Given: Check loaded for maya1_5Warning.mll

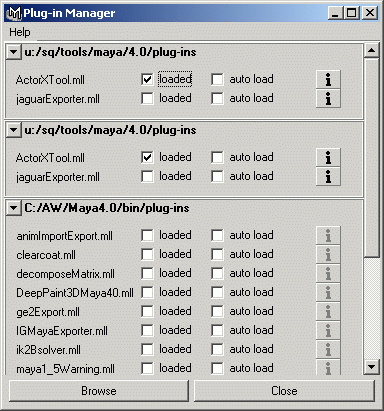Looking at the screenshot, I should [x=147, y=368].
